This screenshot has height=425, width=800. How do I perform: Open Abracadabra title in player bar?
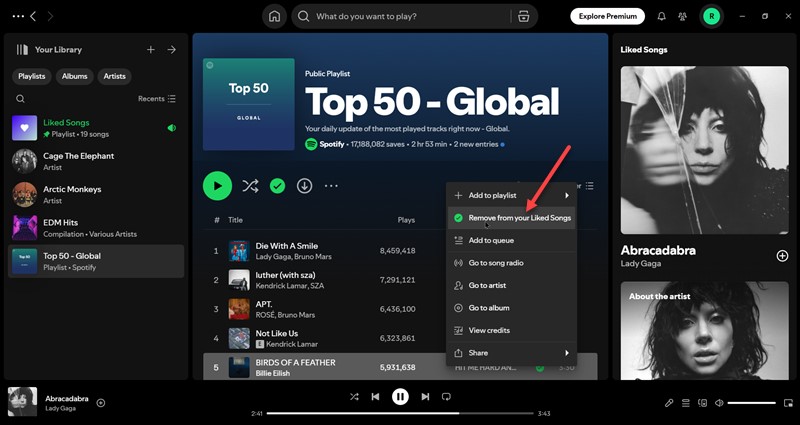[67, 398]
